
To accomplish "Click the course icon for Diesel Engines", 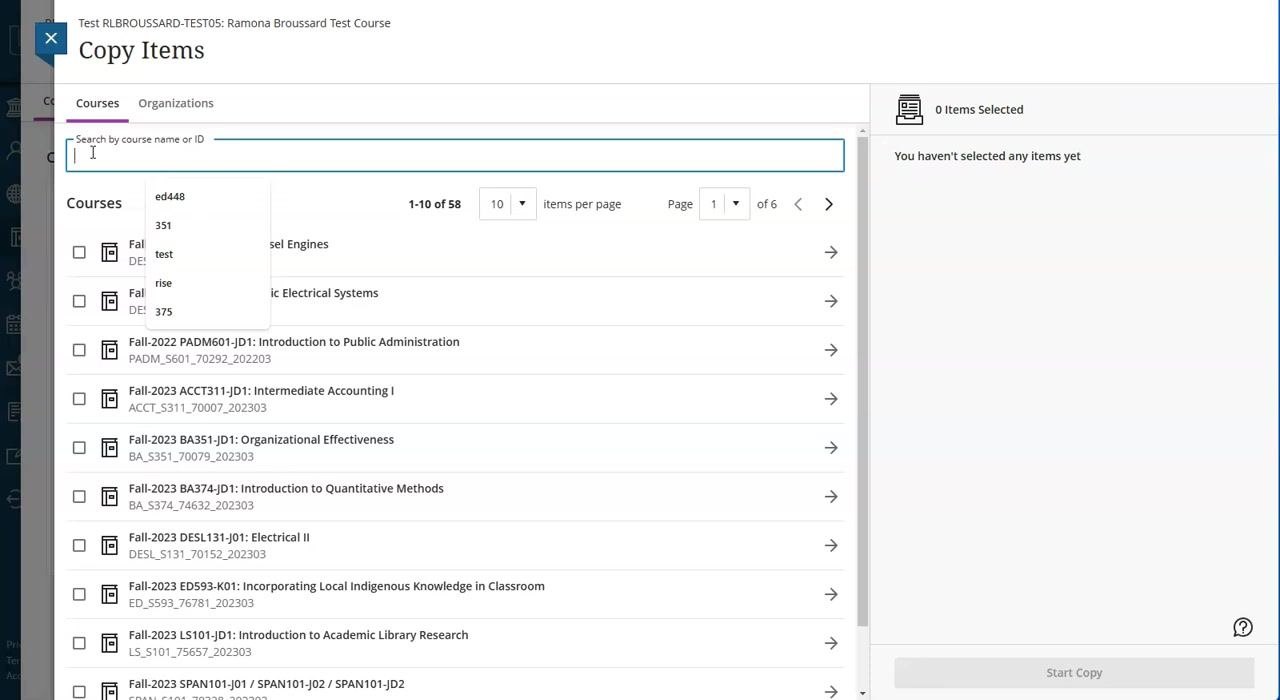I will (110, 252).
